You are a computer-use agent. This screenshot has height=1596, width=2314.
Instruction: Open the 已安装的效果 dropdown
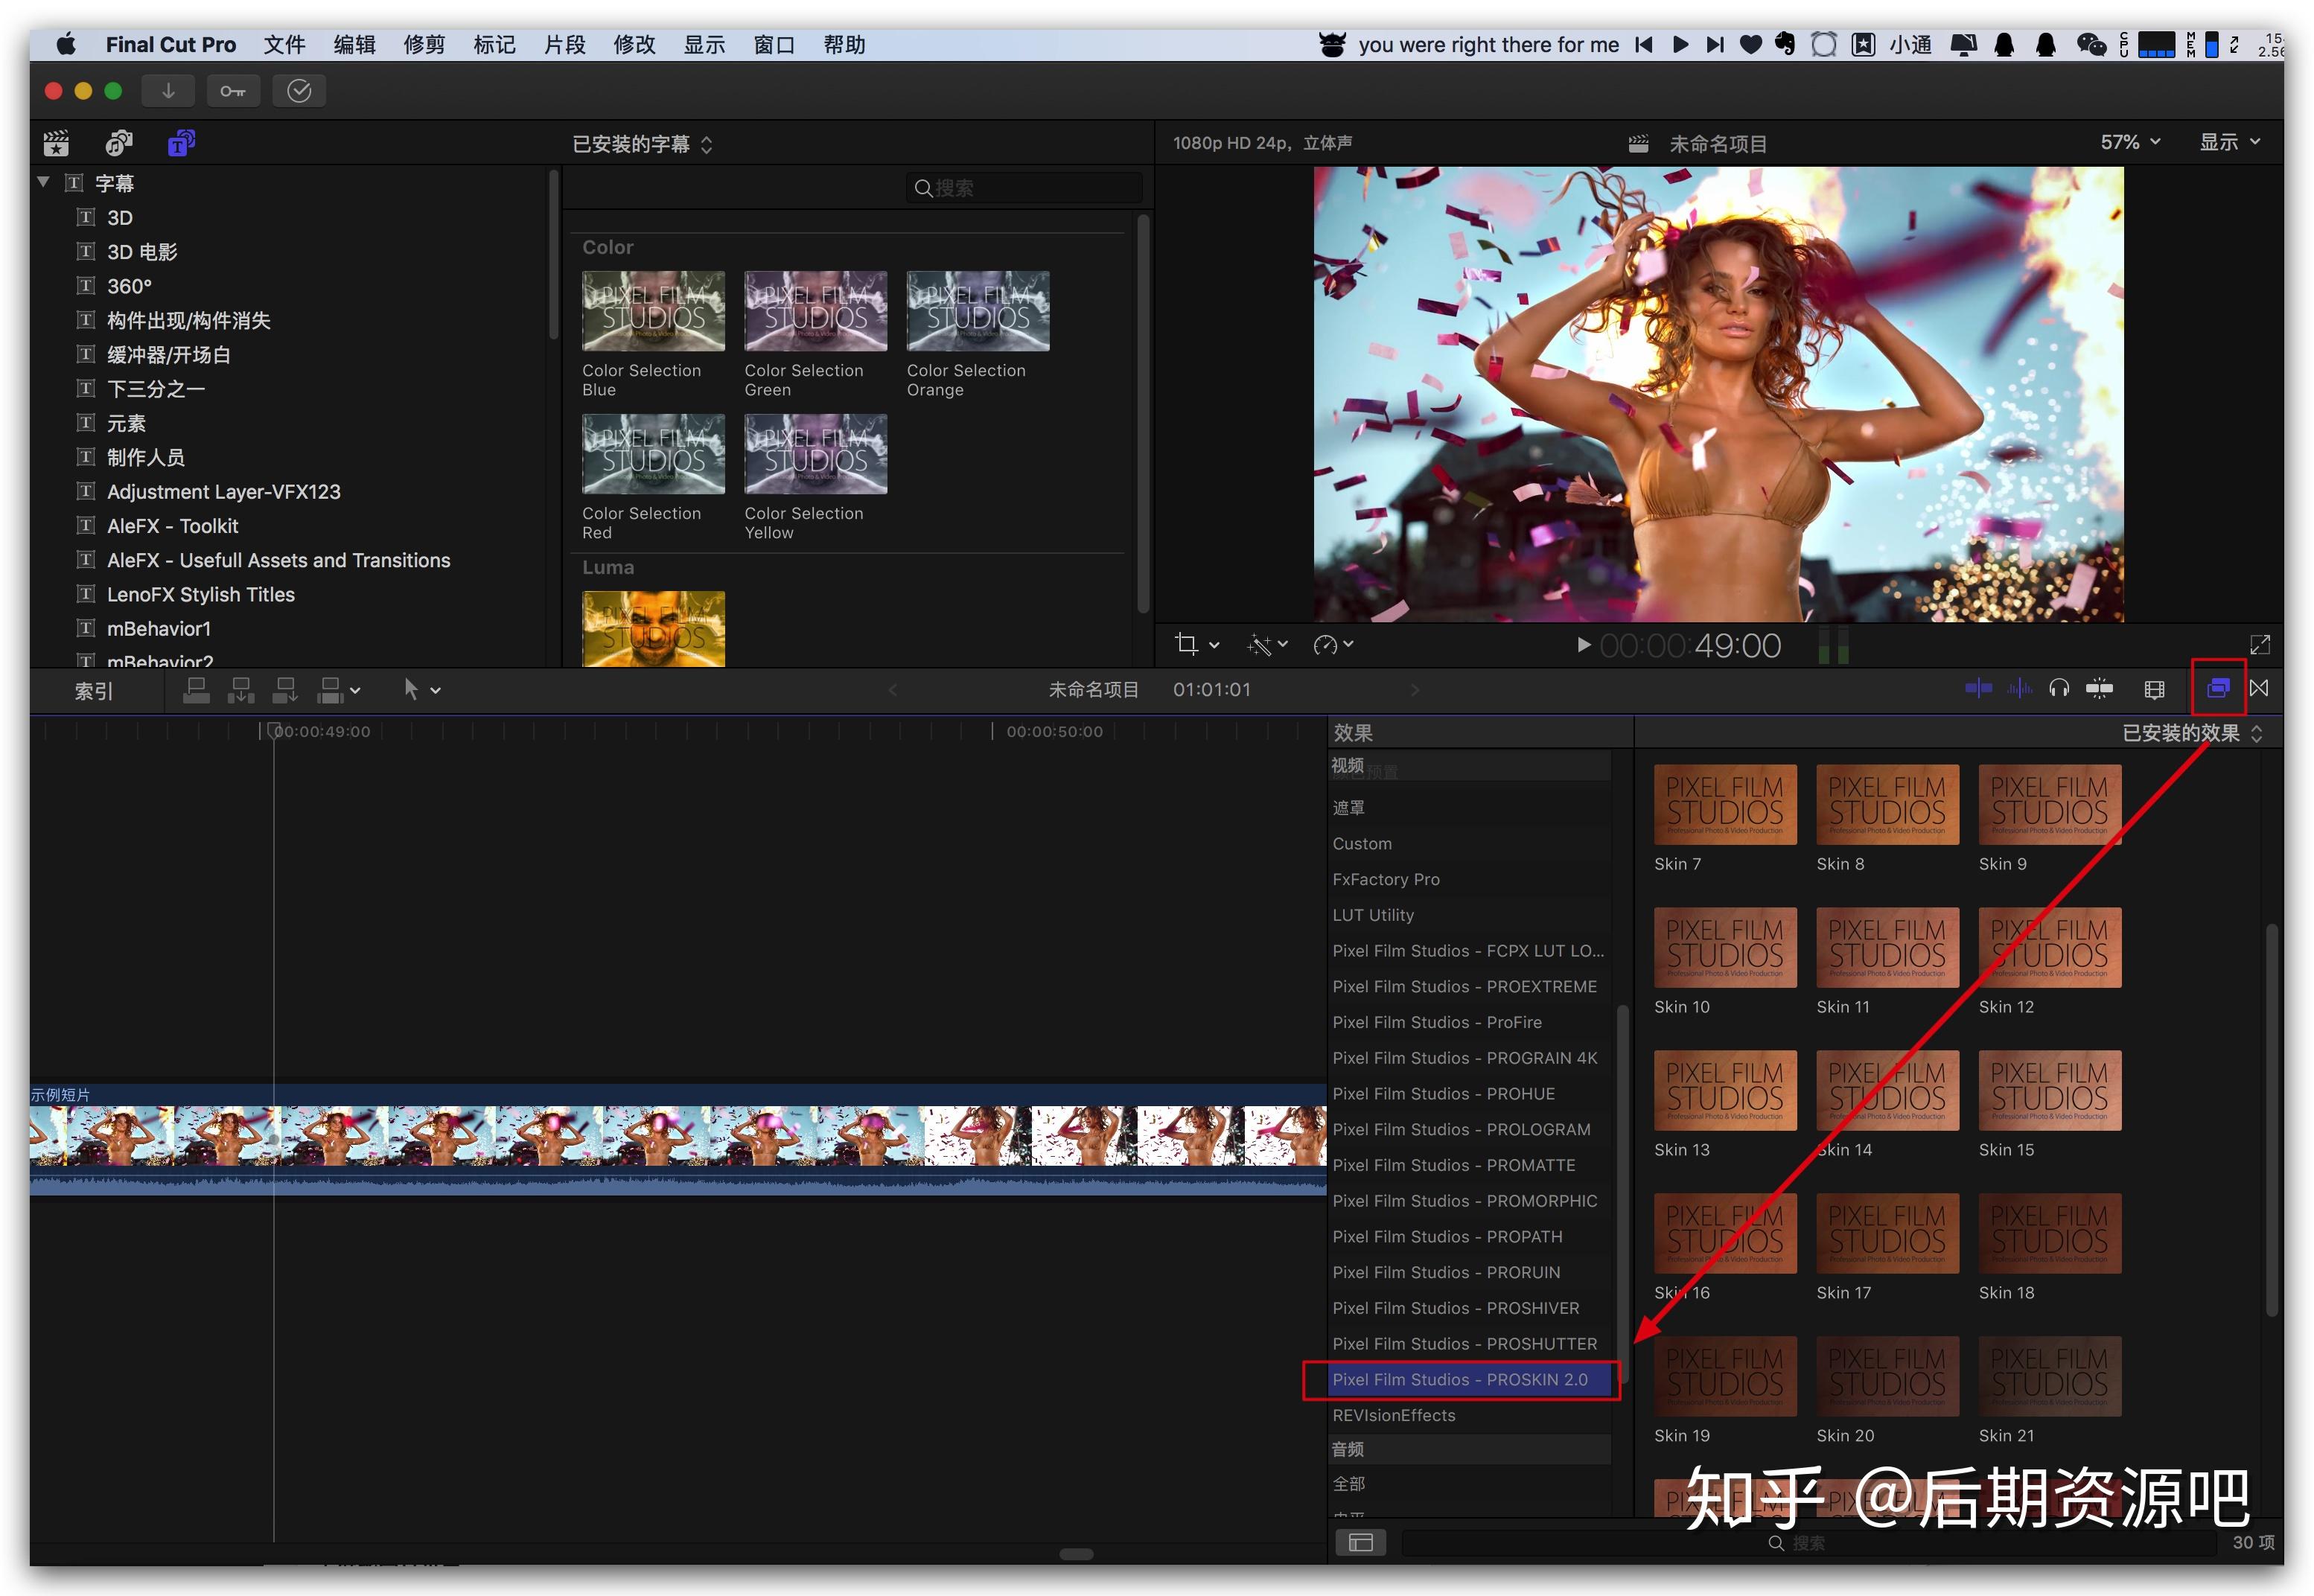[x=2185, y=732]
